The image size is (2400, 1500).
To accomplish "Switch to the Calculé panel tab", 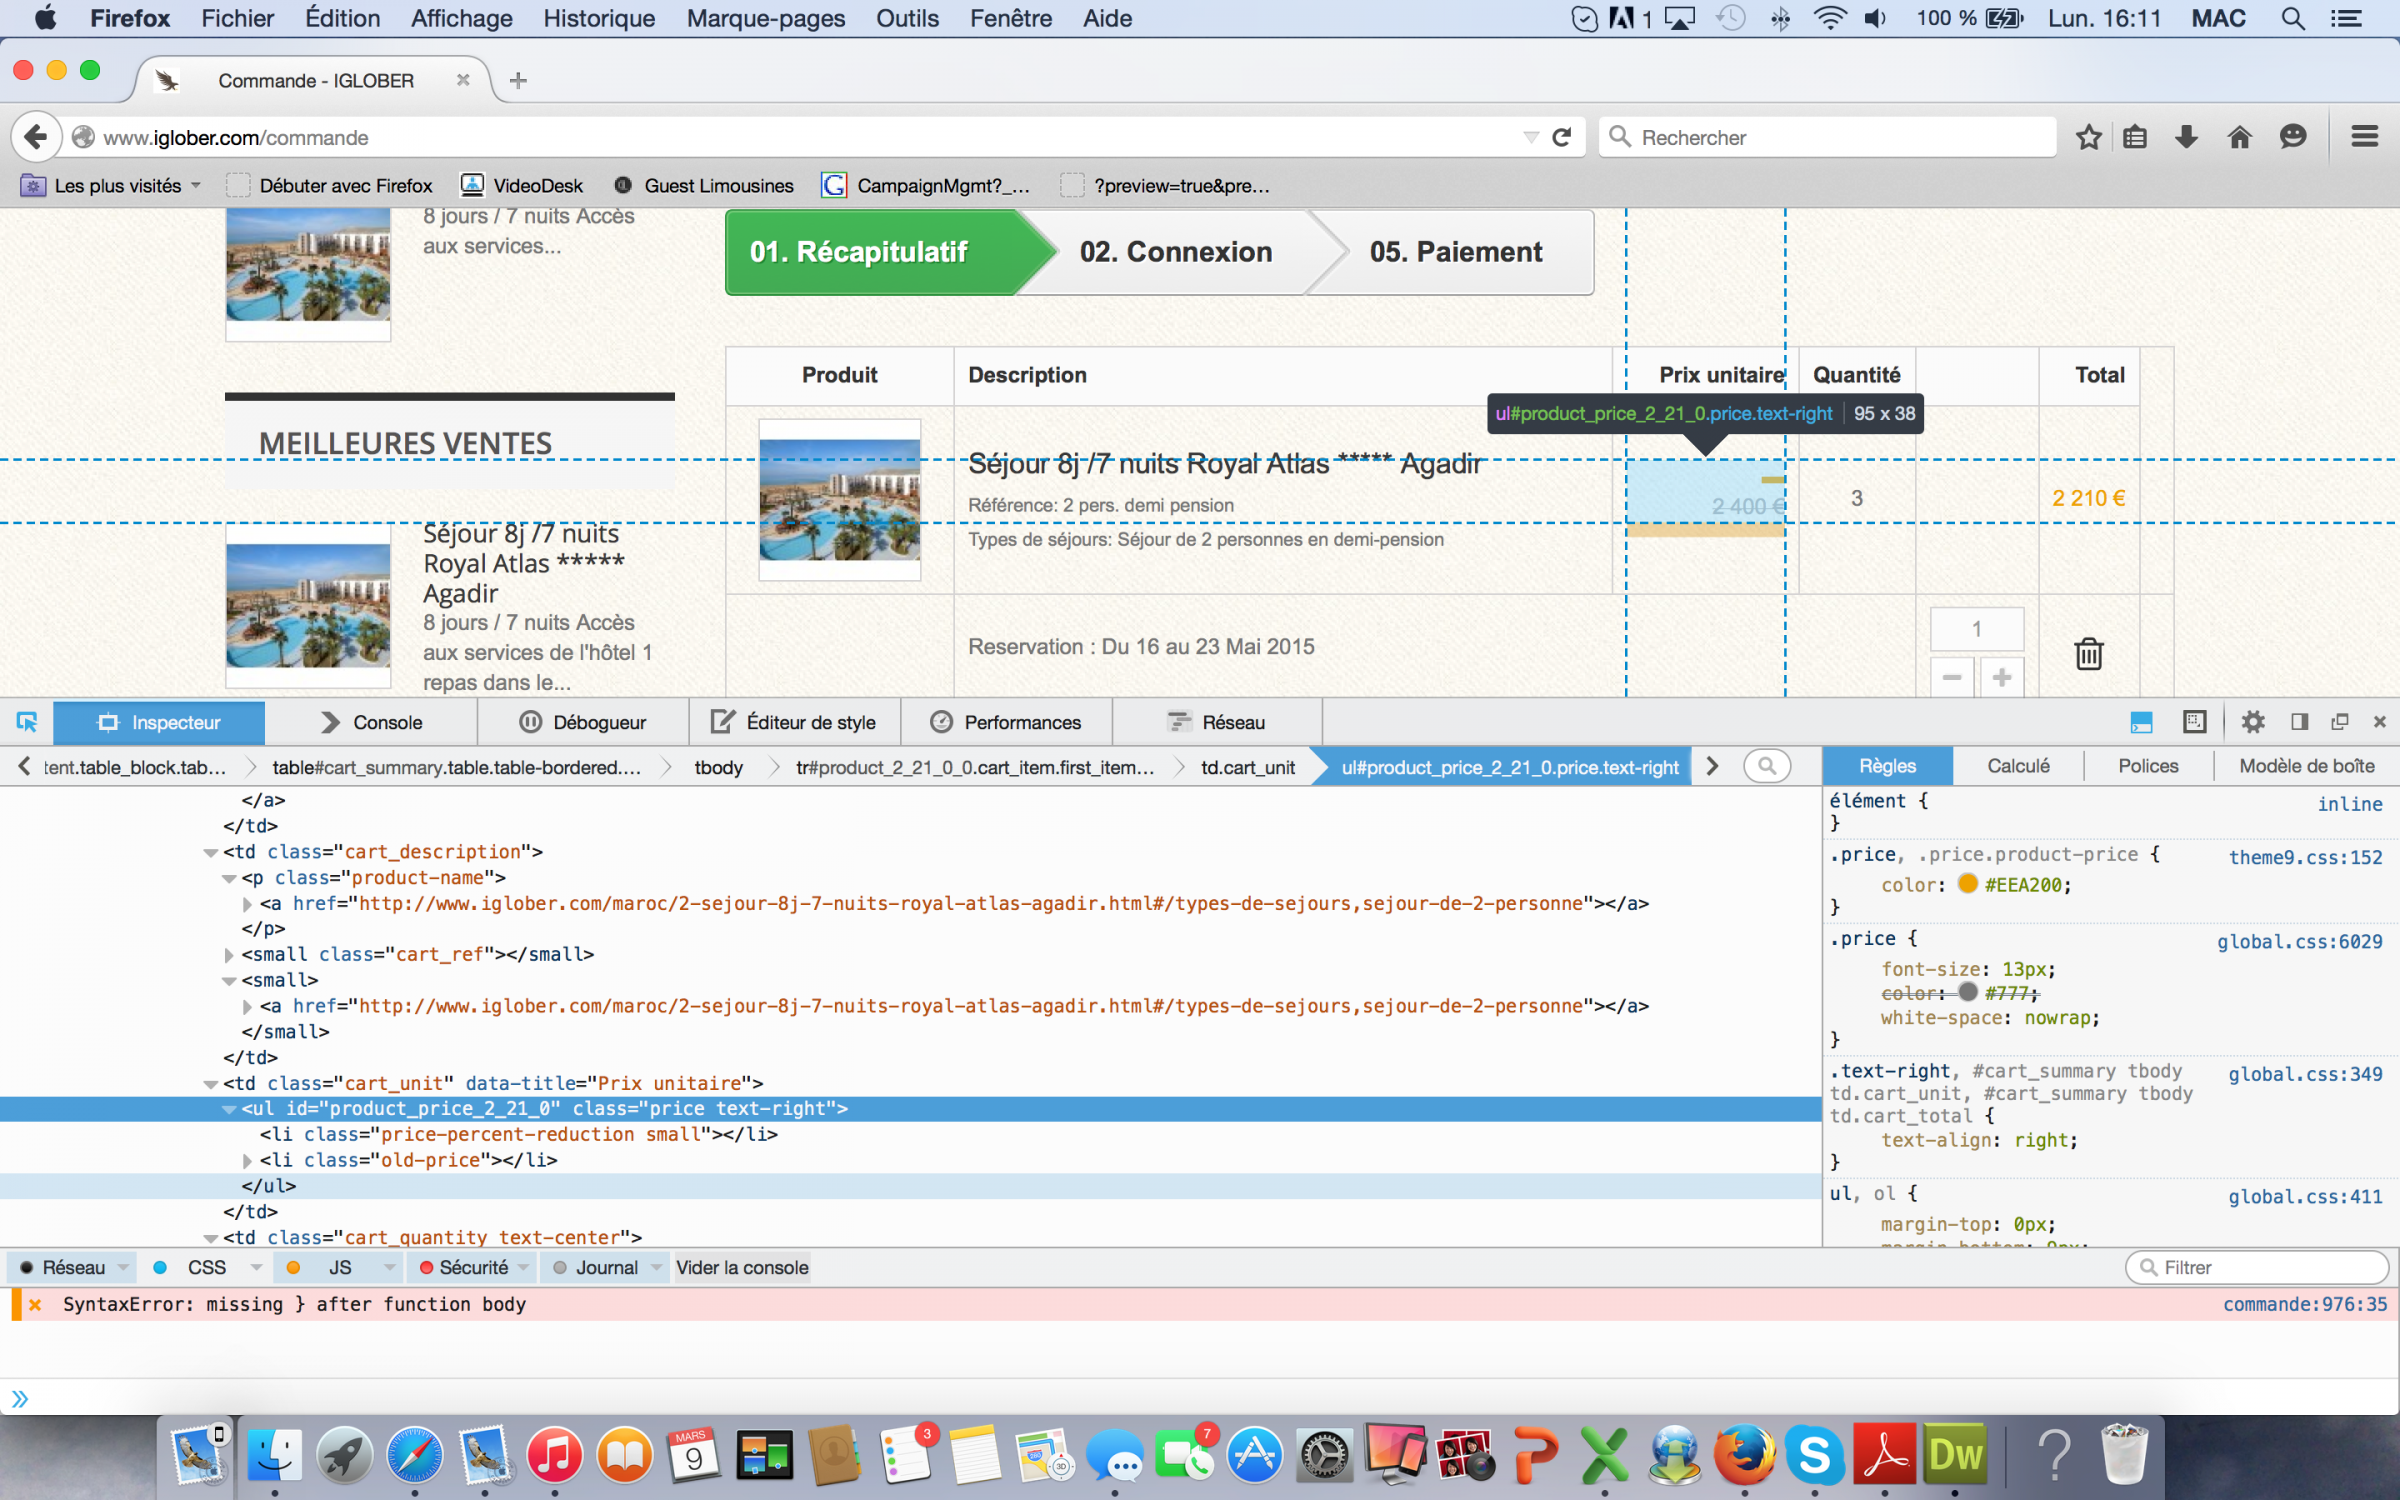I will pyautogui.click(x=2018, y=766).
